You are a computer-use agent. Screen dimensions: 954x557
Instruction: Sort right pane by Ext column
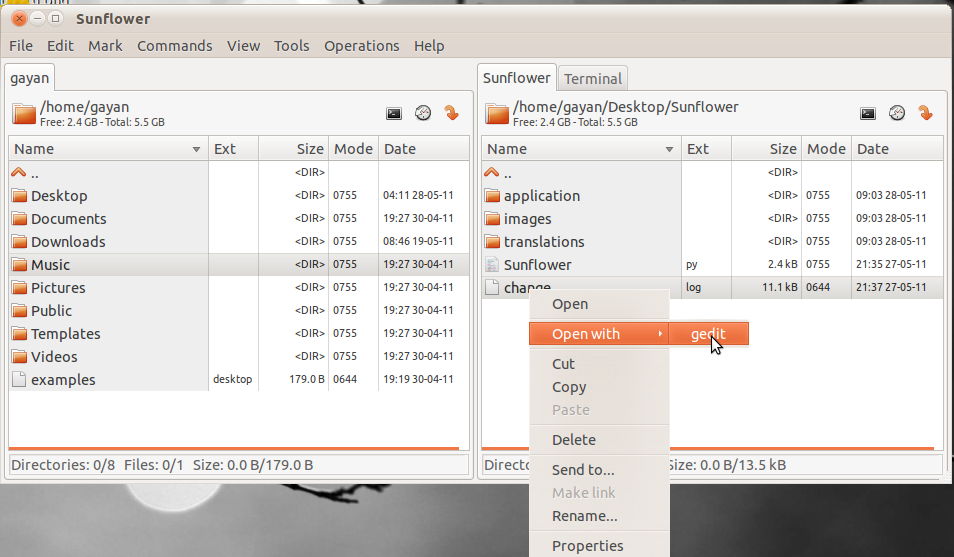706,149
